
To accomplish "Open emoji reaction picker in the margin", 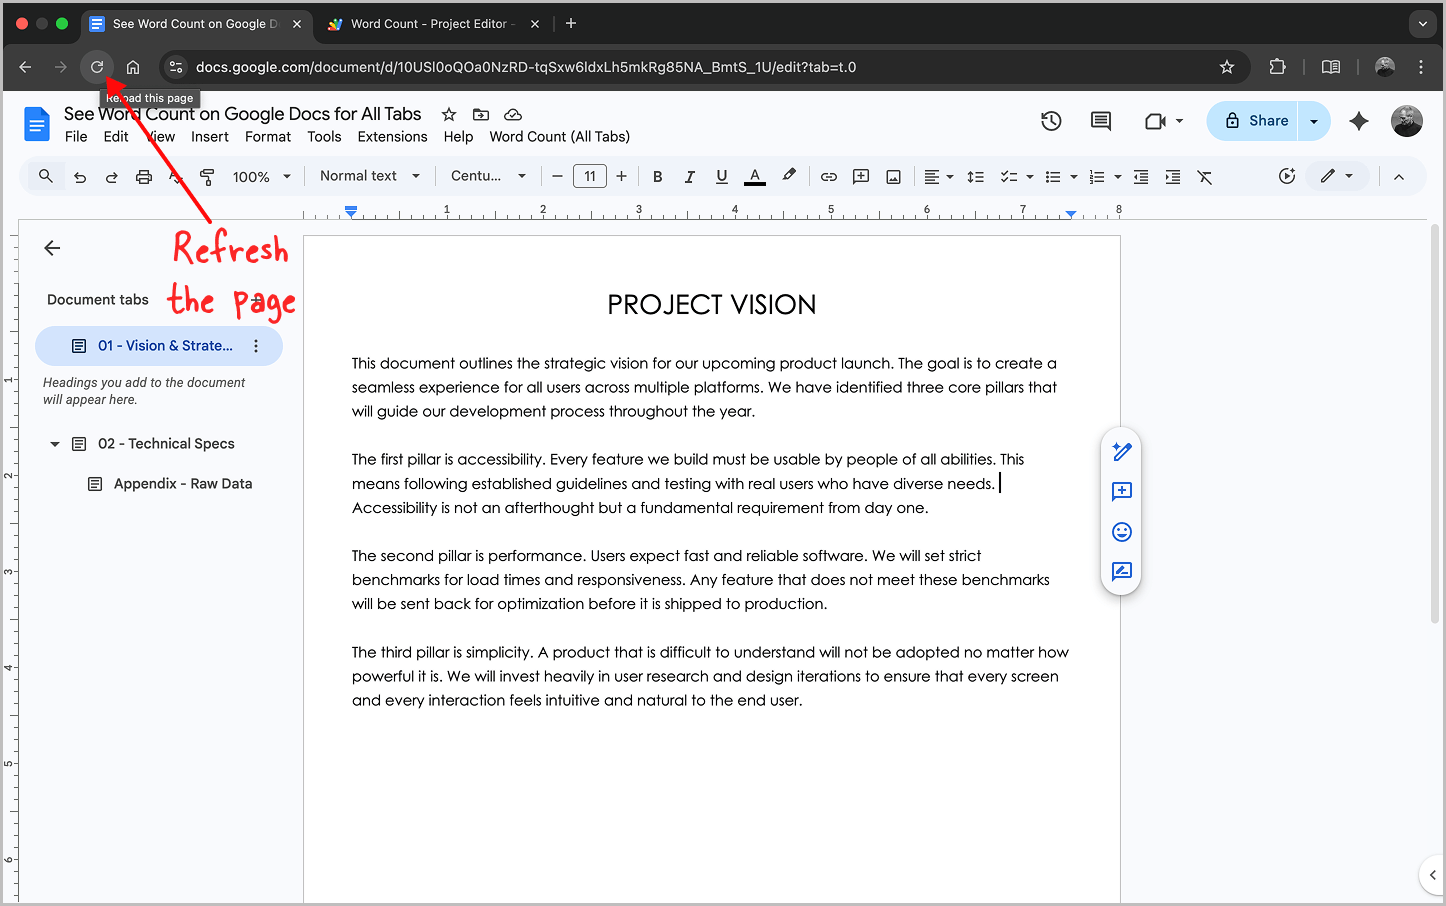I will point(1121,531).
